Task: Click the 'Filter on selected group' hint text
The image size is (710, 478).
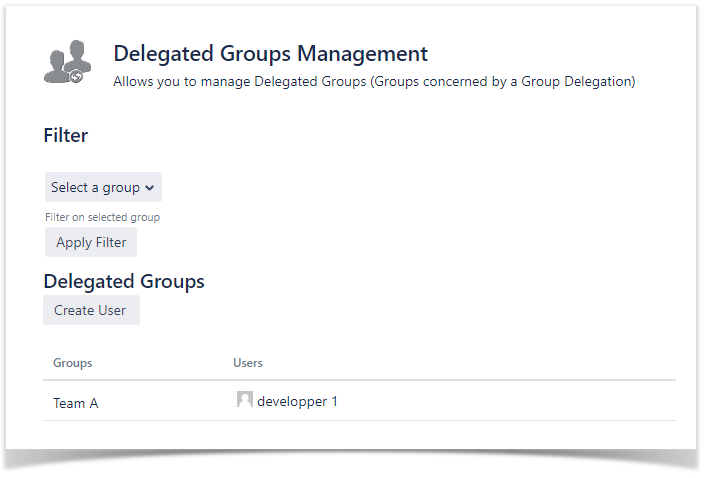Action: 102,217
